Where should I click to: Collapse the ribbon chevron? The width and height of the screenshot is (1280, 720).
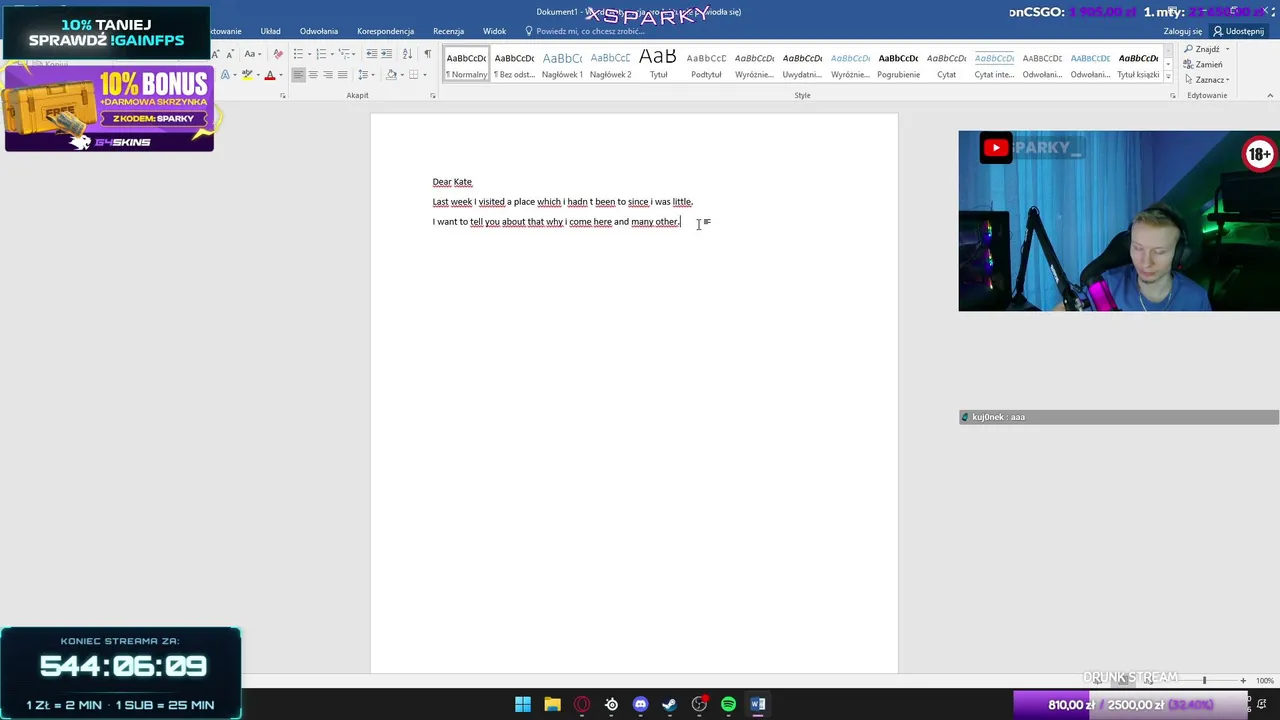(1271, 95)
